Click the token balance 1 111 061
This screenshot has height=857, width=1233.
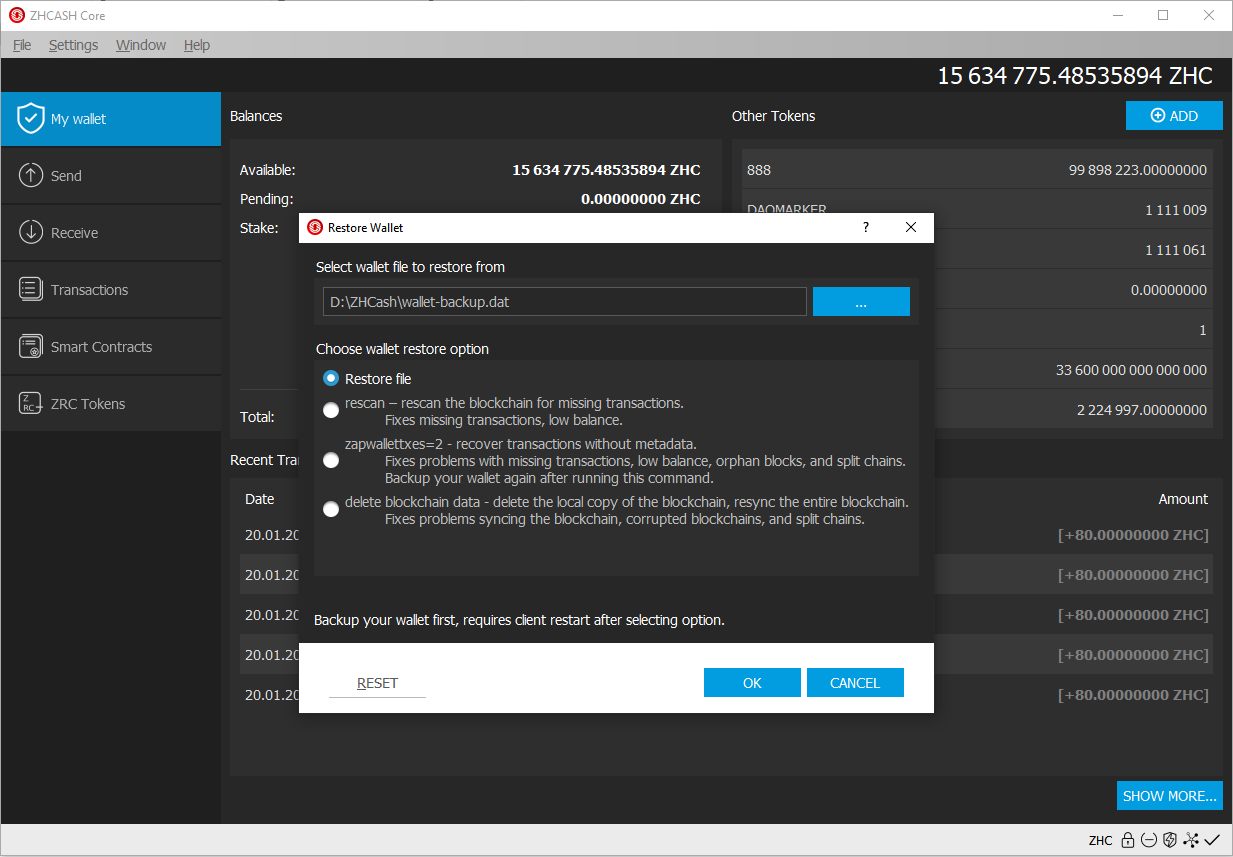click(1176, 250)
